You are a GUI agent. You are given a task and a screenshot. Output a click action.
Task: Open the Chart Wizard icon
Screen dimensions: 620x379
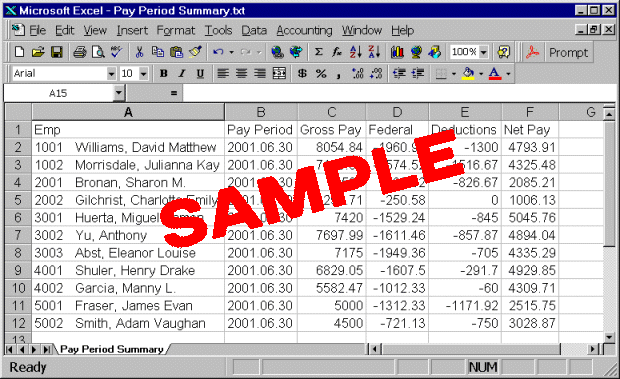(397, 52)
